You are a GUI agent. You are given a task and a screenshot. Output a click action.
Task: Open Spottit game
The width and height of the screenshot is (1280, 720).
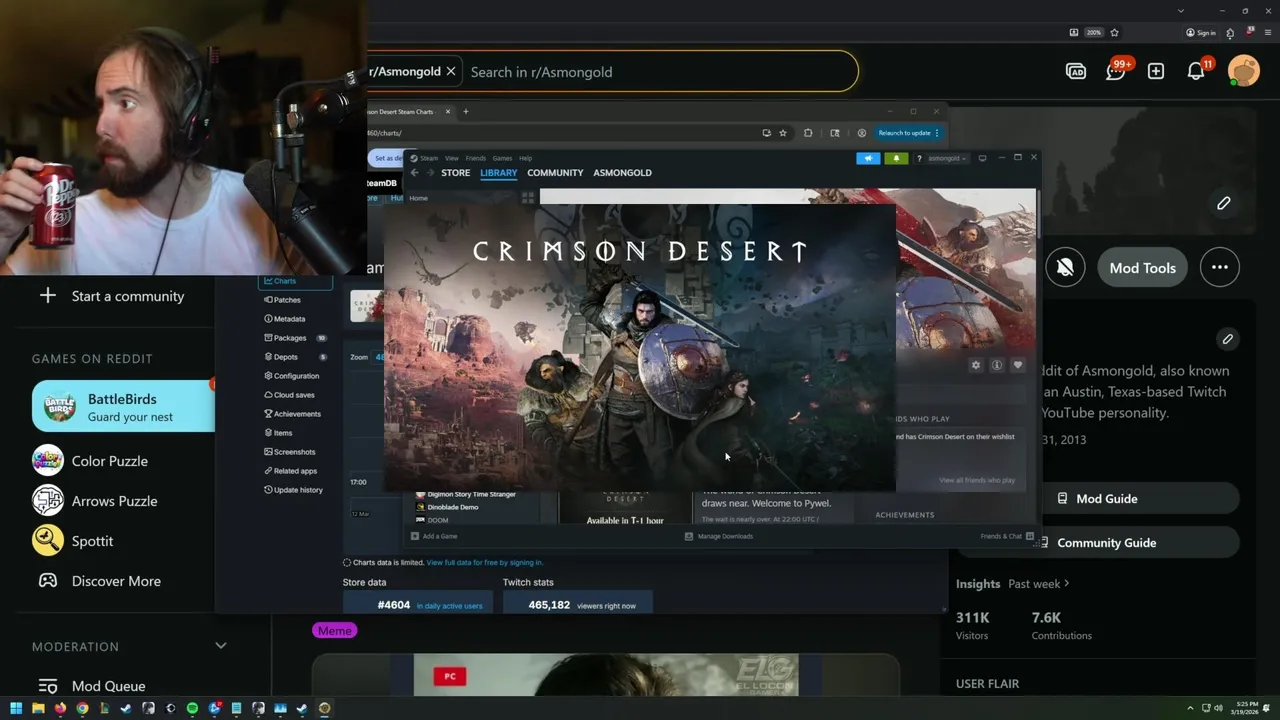pos(74,541)
